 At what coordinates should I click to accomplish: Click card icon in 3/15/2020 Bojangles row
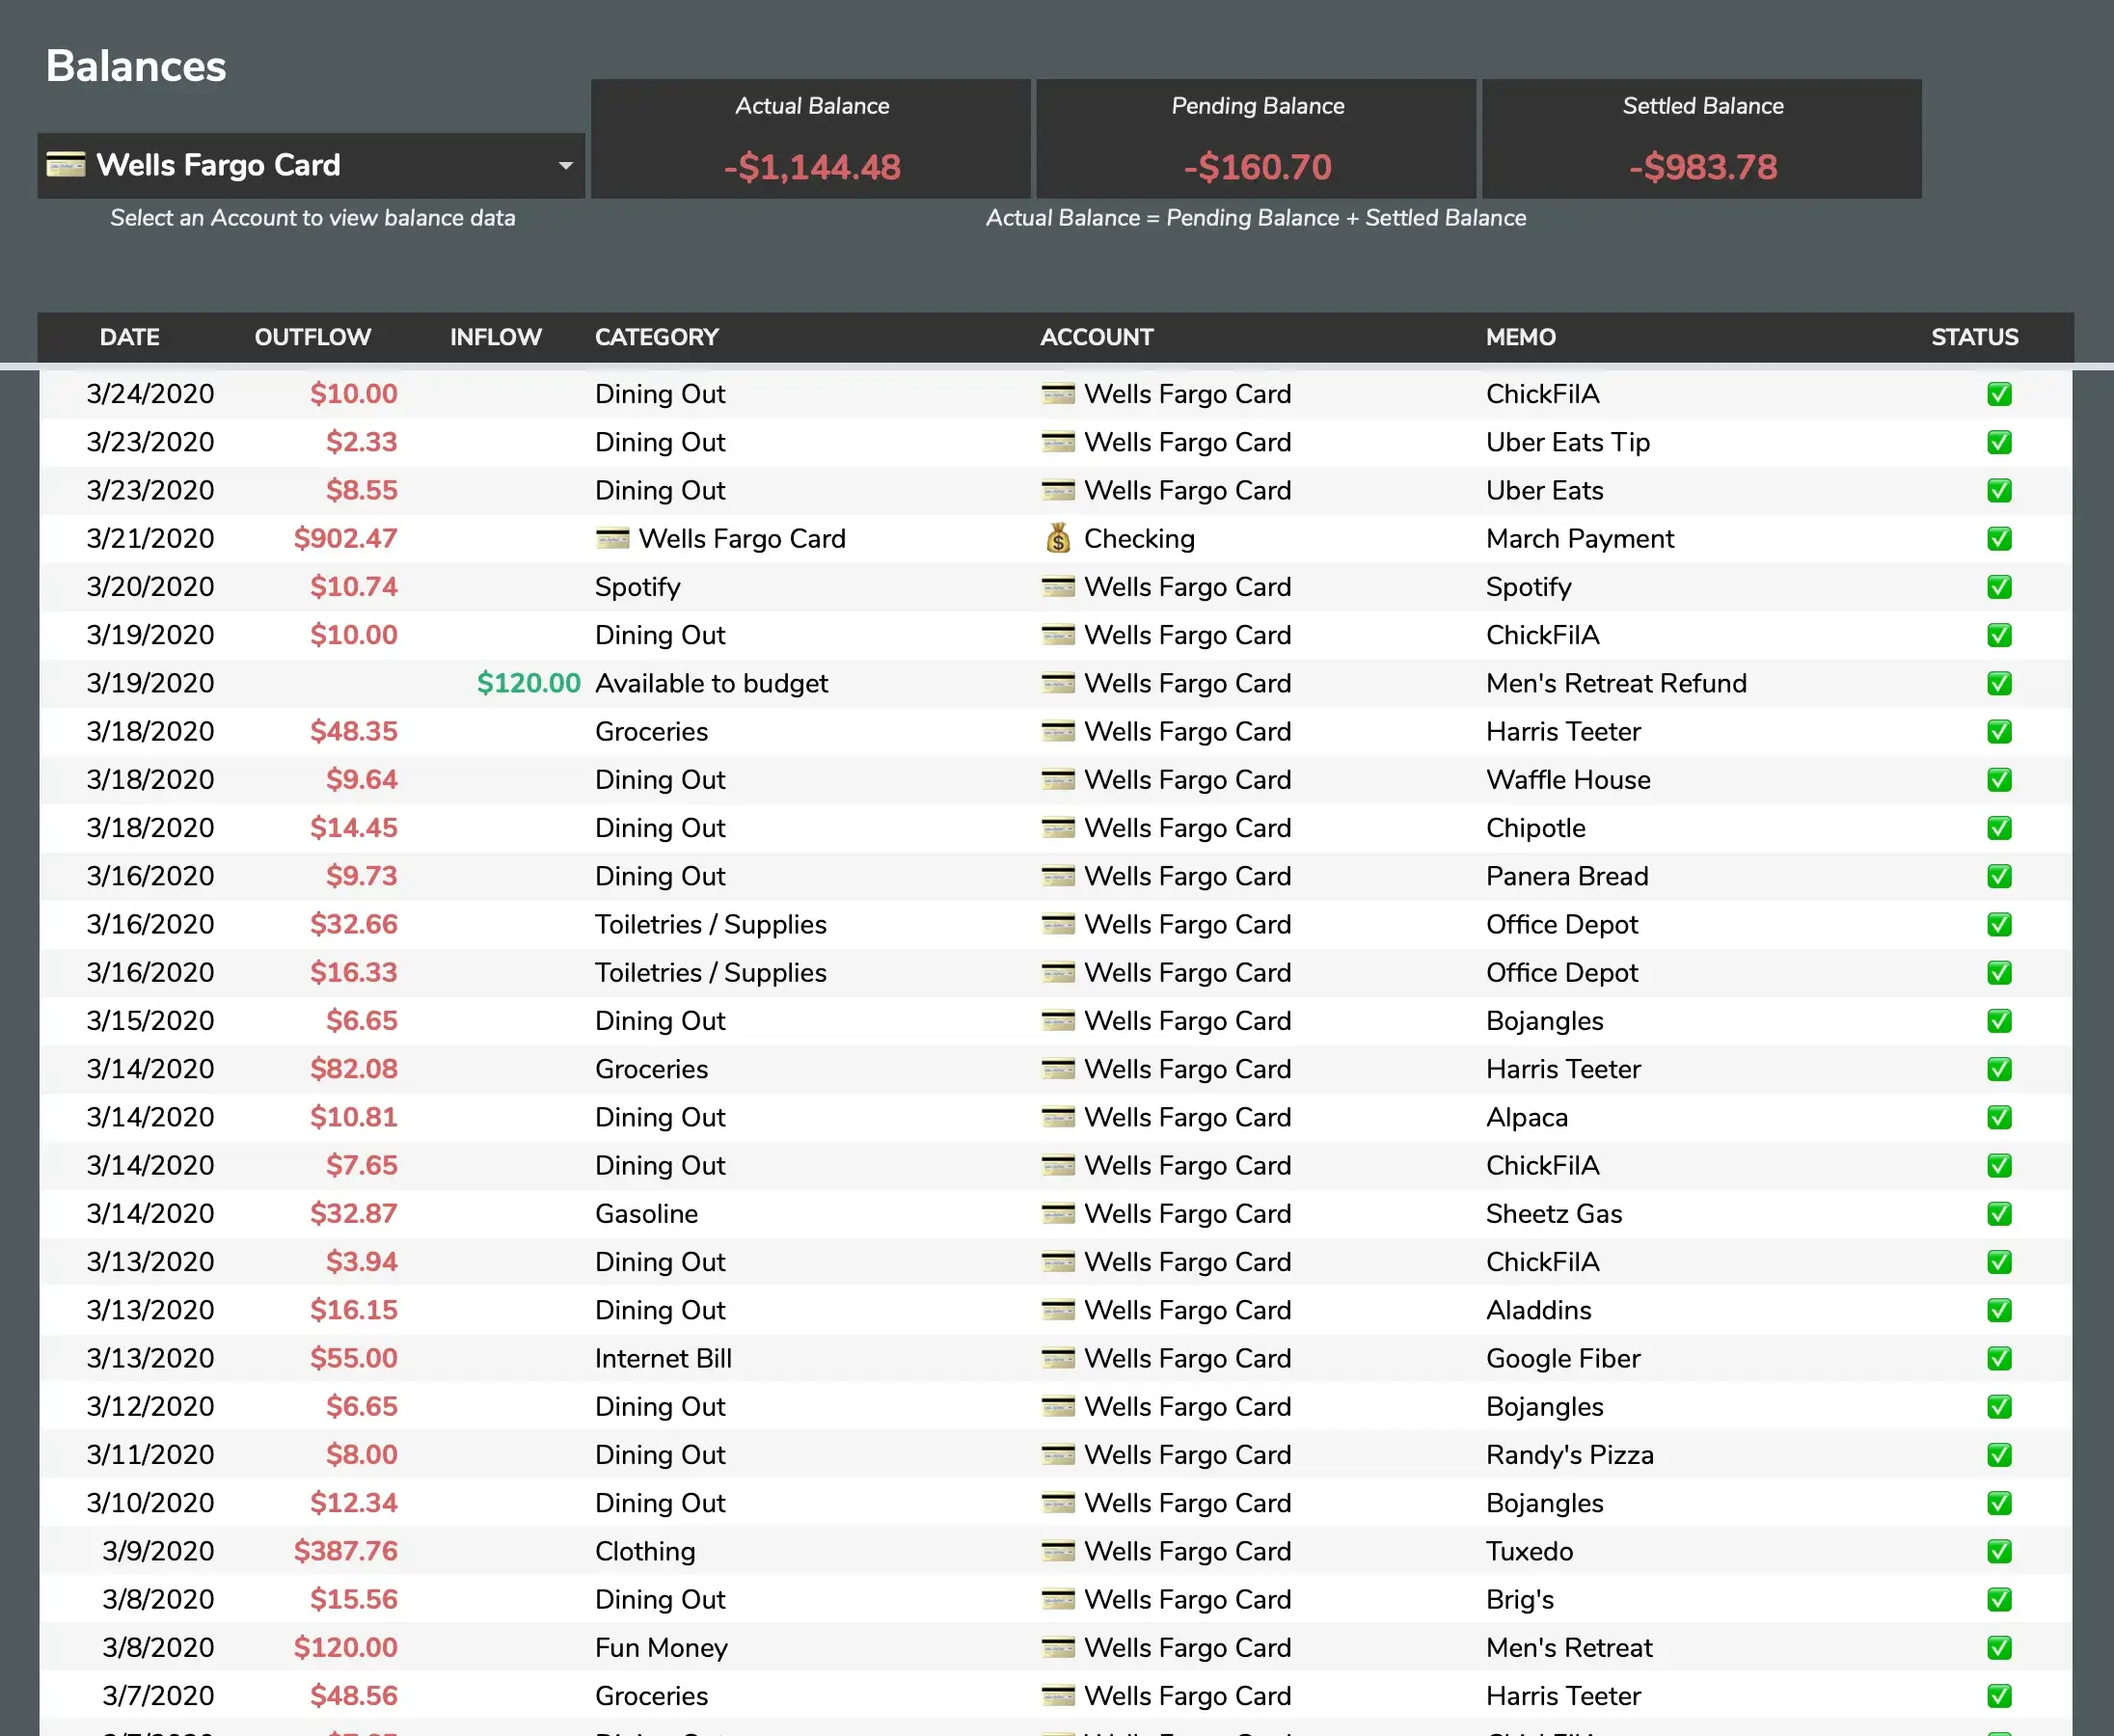pos(1058,1021)
